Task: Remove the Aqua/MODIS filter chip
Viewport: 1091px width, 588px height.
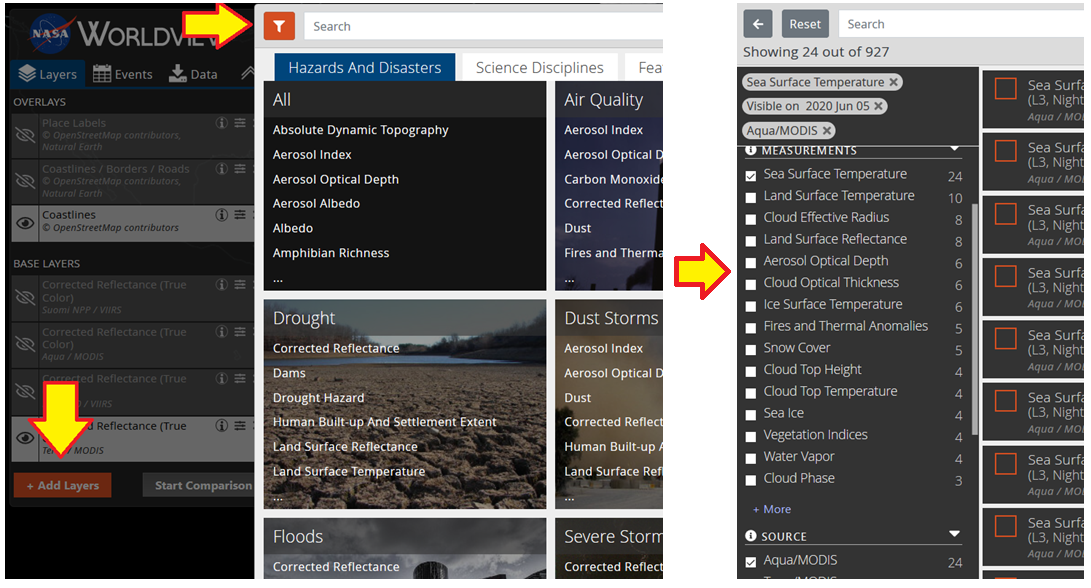Action: pos(827,131)
